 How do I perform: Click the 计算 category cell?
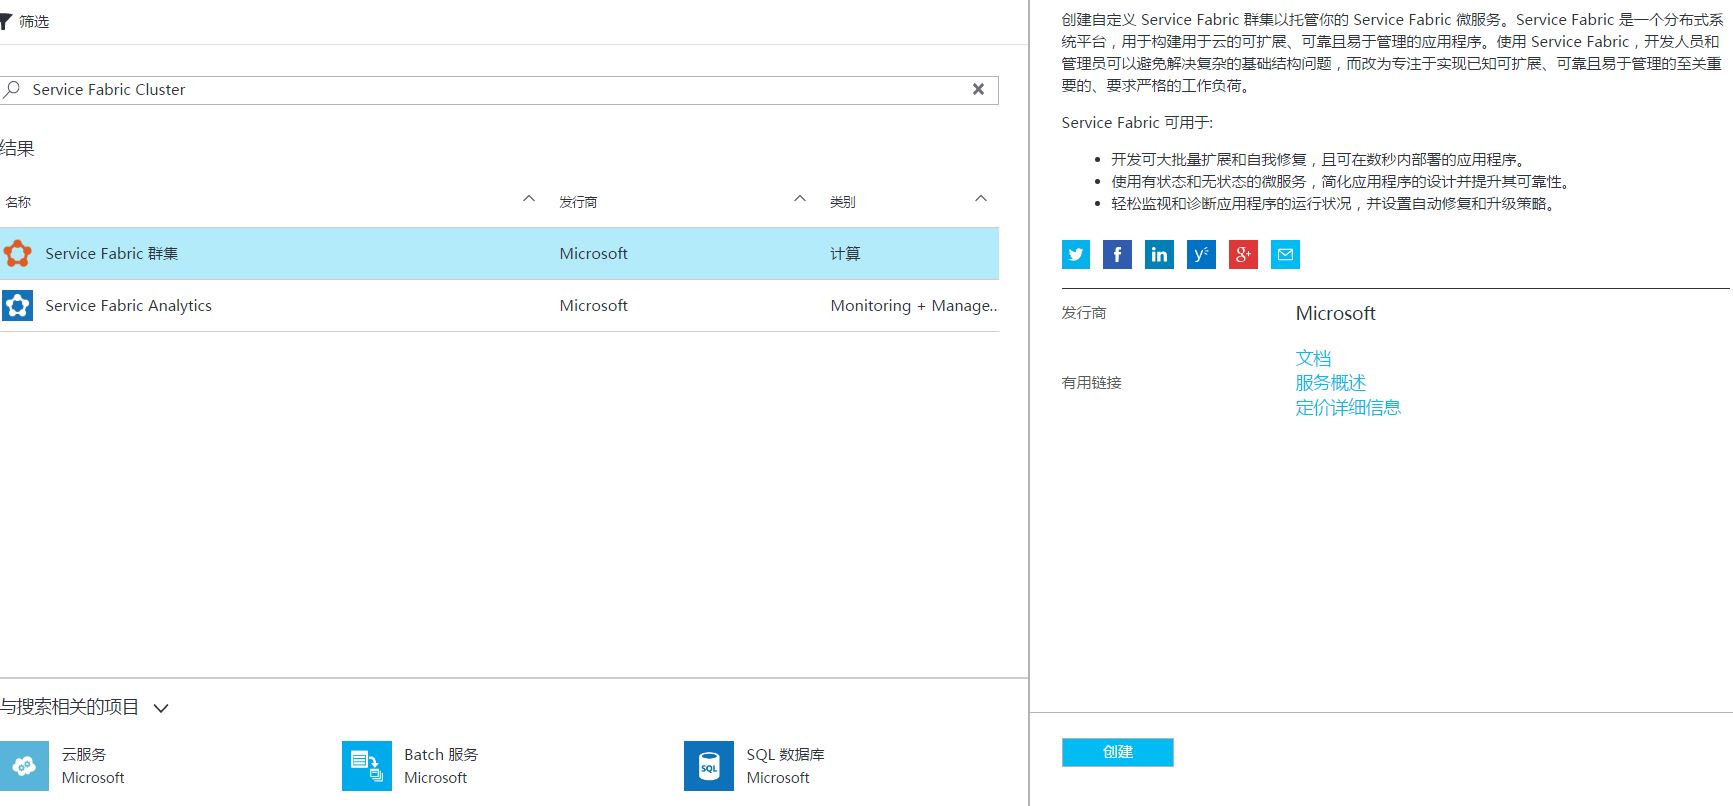[x=845, y=254]
